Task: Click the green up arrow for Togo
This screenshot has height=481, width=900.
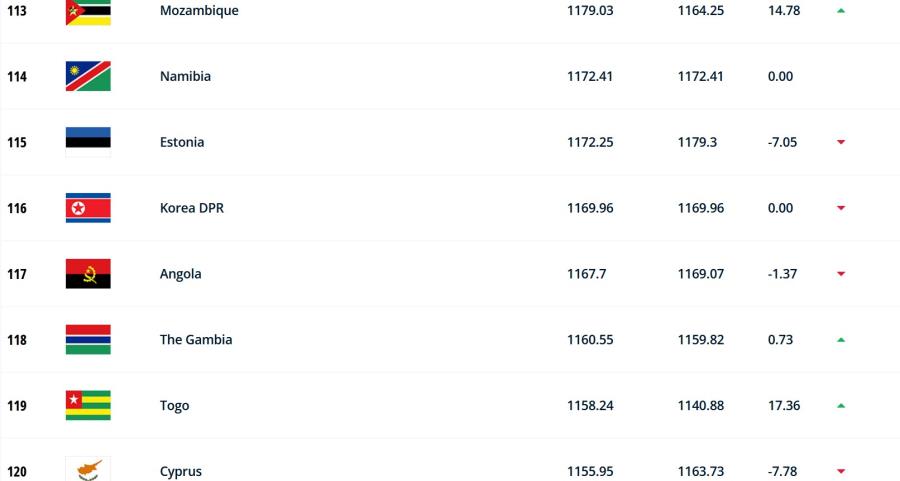Action: click(841, 406)
